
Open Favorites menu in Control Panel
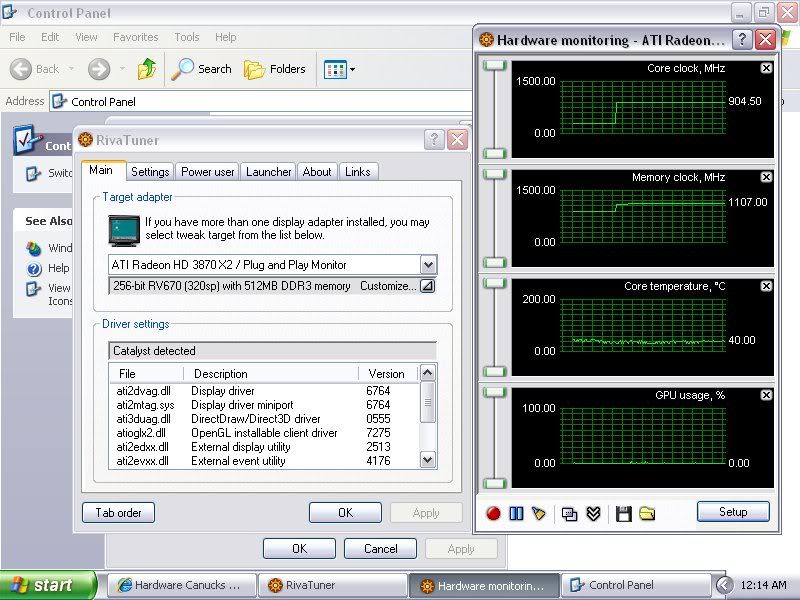coord(136,37)
